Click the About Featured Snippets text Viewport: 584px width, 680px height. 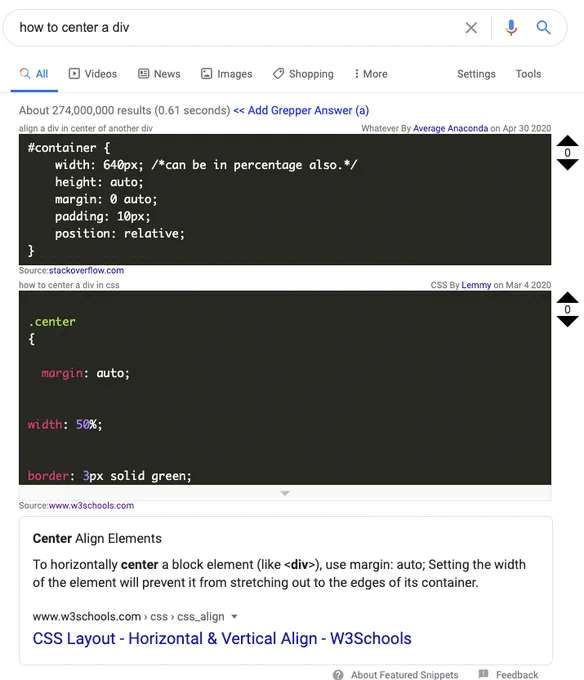405,674
